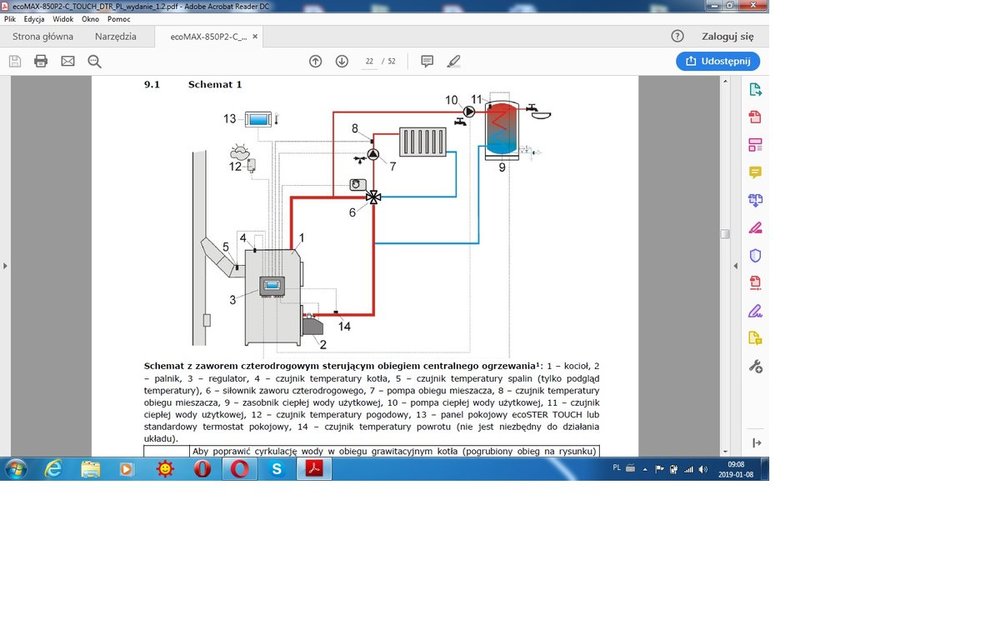Select the highlight text pen tool
1000x625 pixels.
pyautogui.click(x=454, y=61)
